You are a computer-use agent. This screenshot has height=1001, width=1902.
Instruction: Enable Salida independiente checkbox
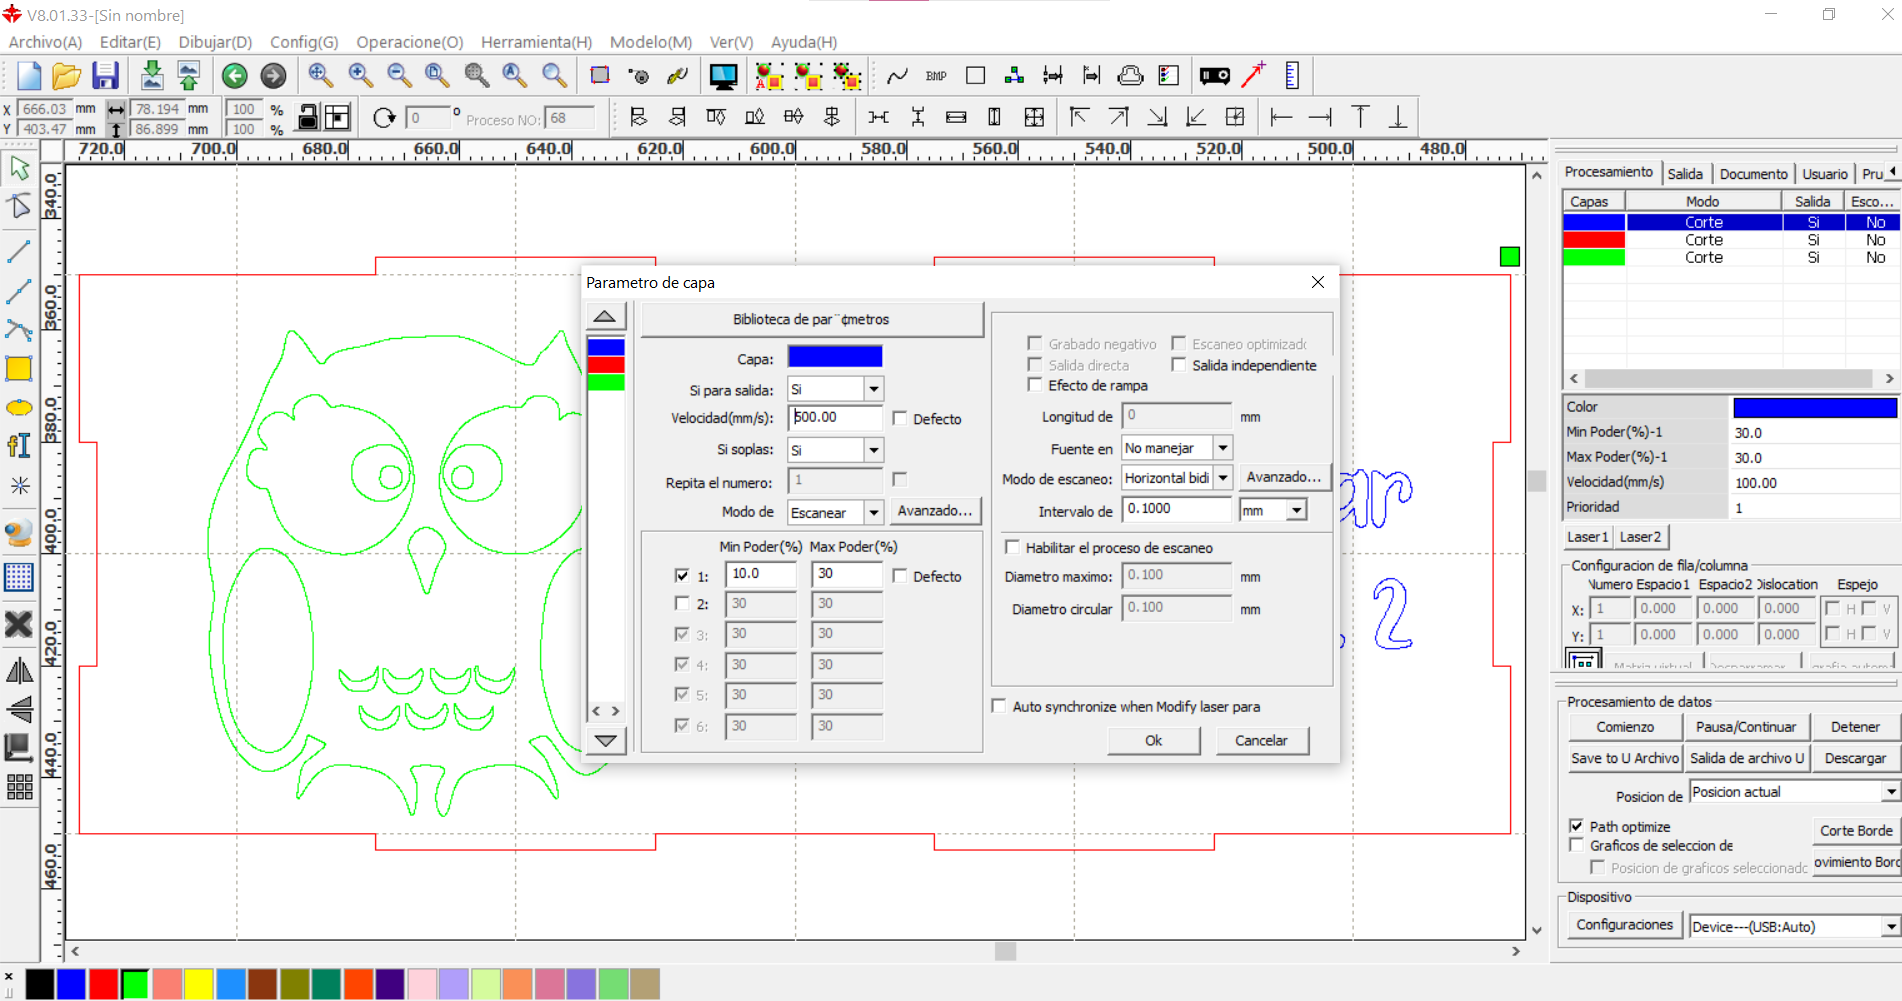click(1179, 365)
